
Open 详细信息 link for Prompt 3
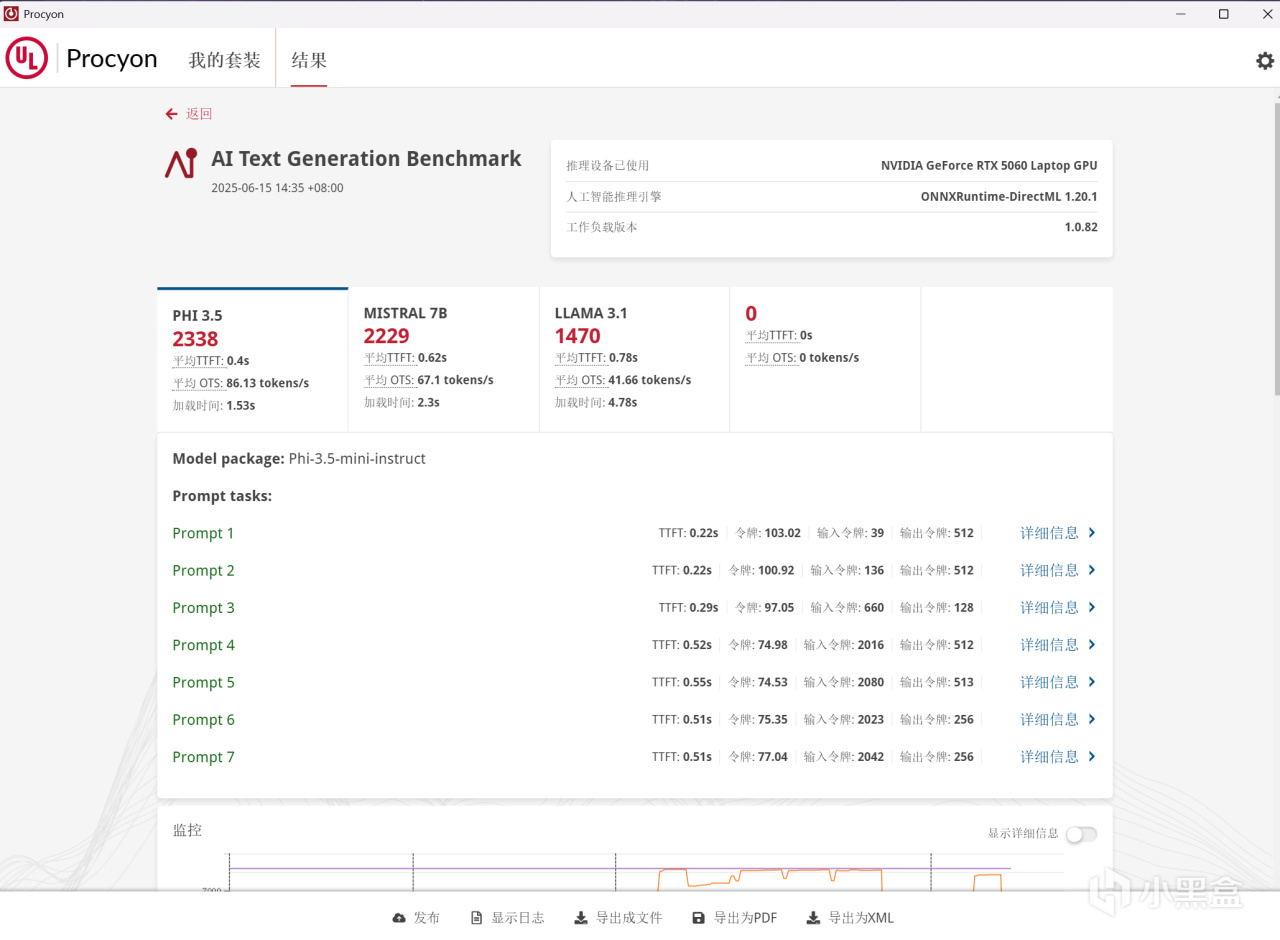point(1050,608)
